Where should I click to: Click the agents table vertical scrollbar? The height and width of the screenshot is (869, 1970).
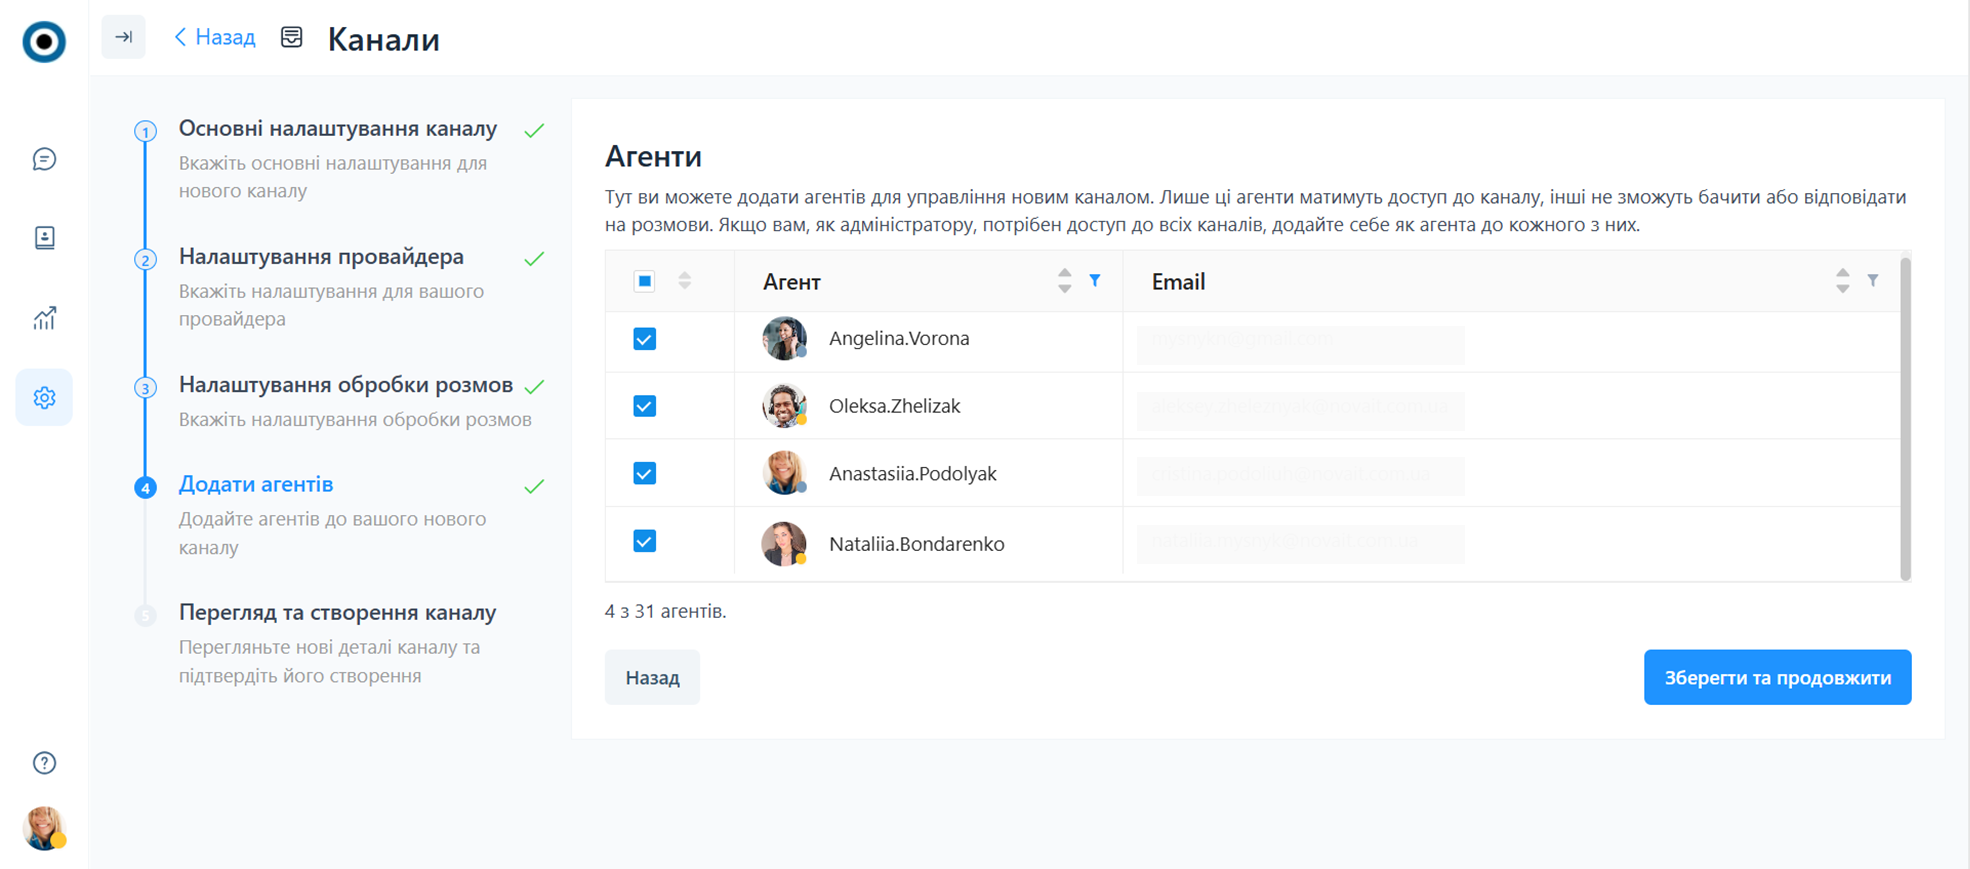(1905, 418)
